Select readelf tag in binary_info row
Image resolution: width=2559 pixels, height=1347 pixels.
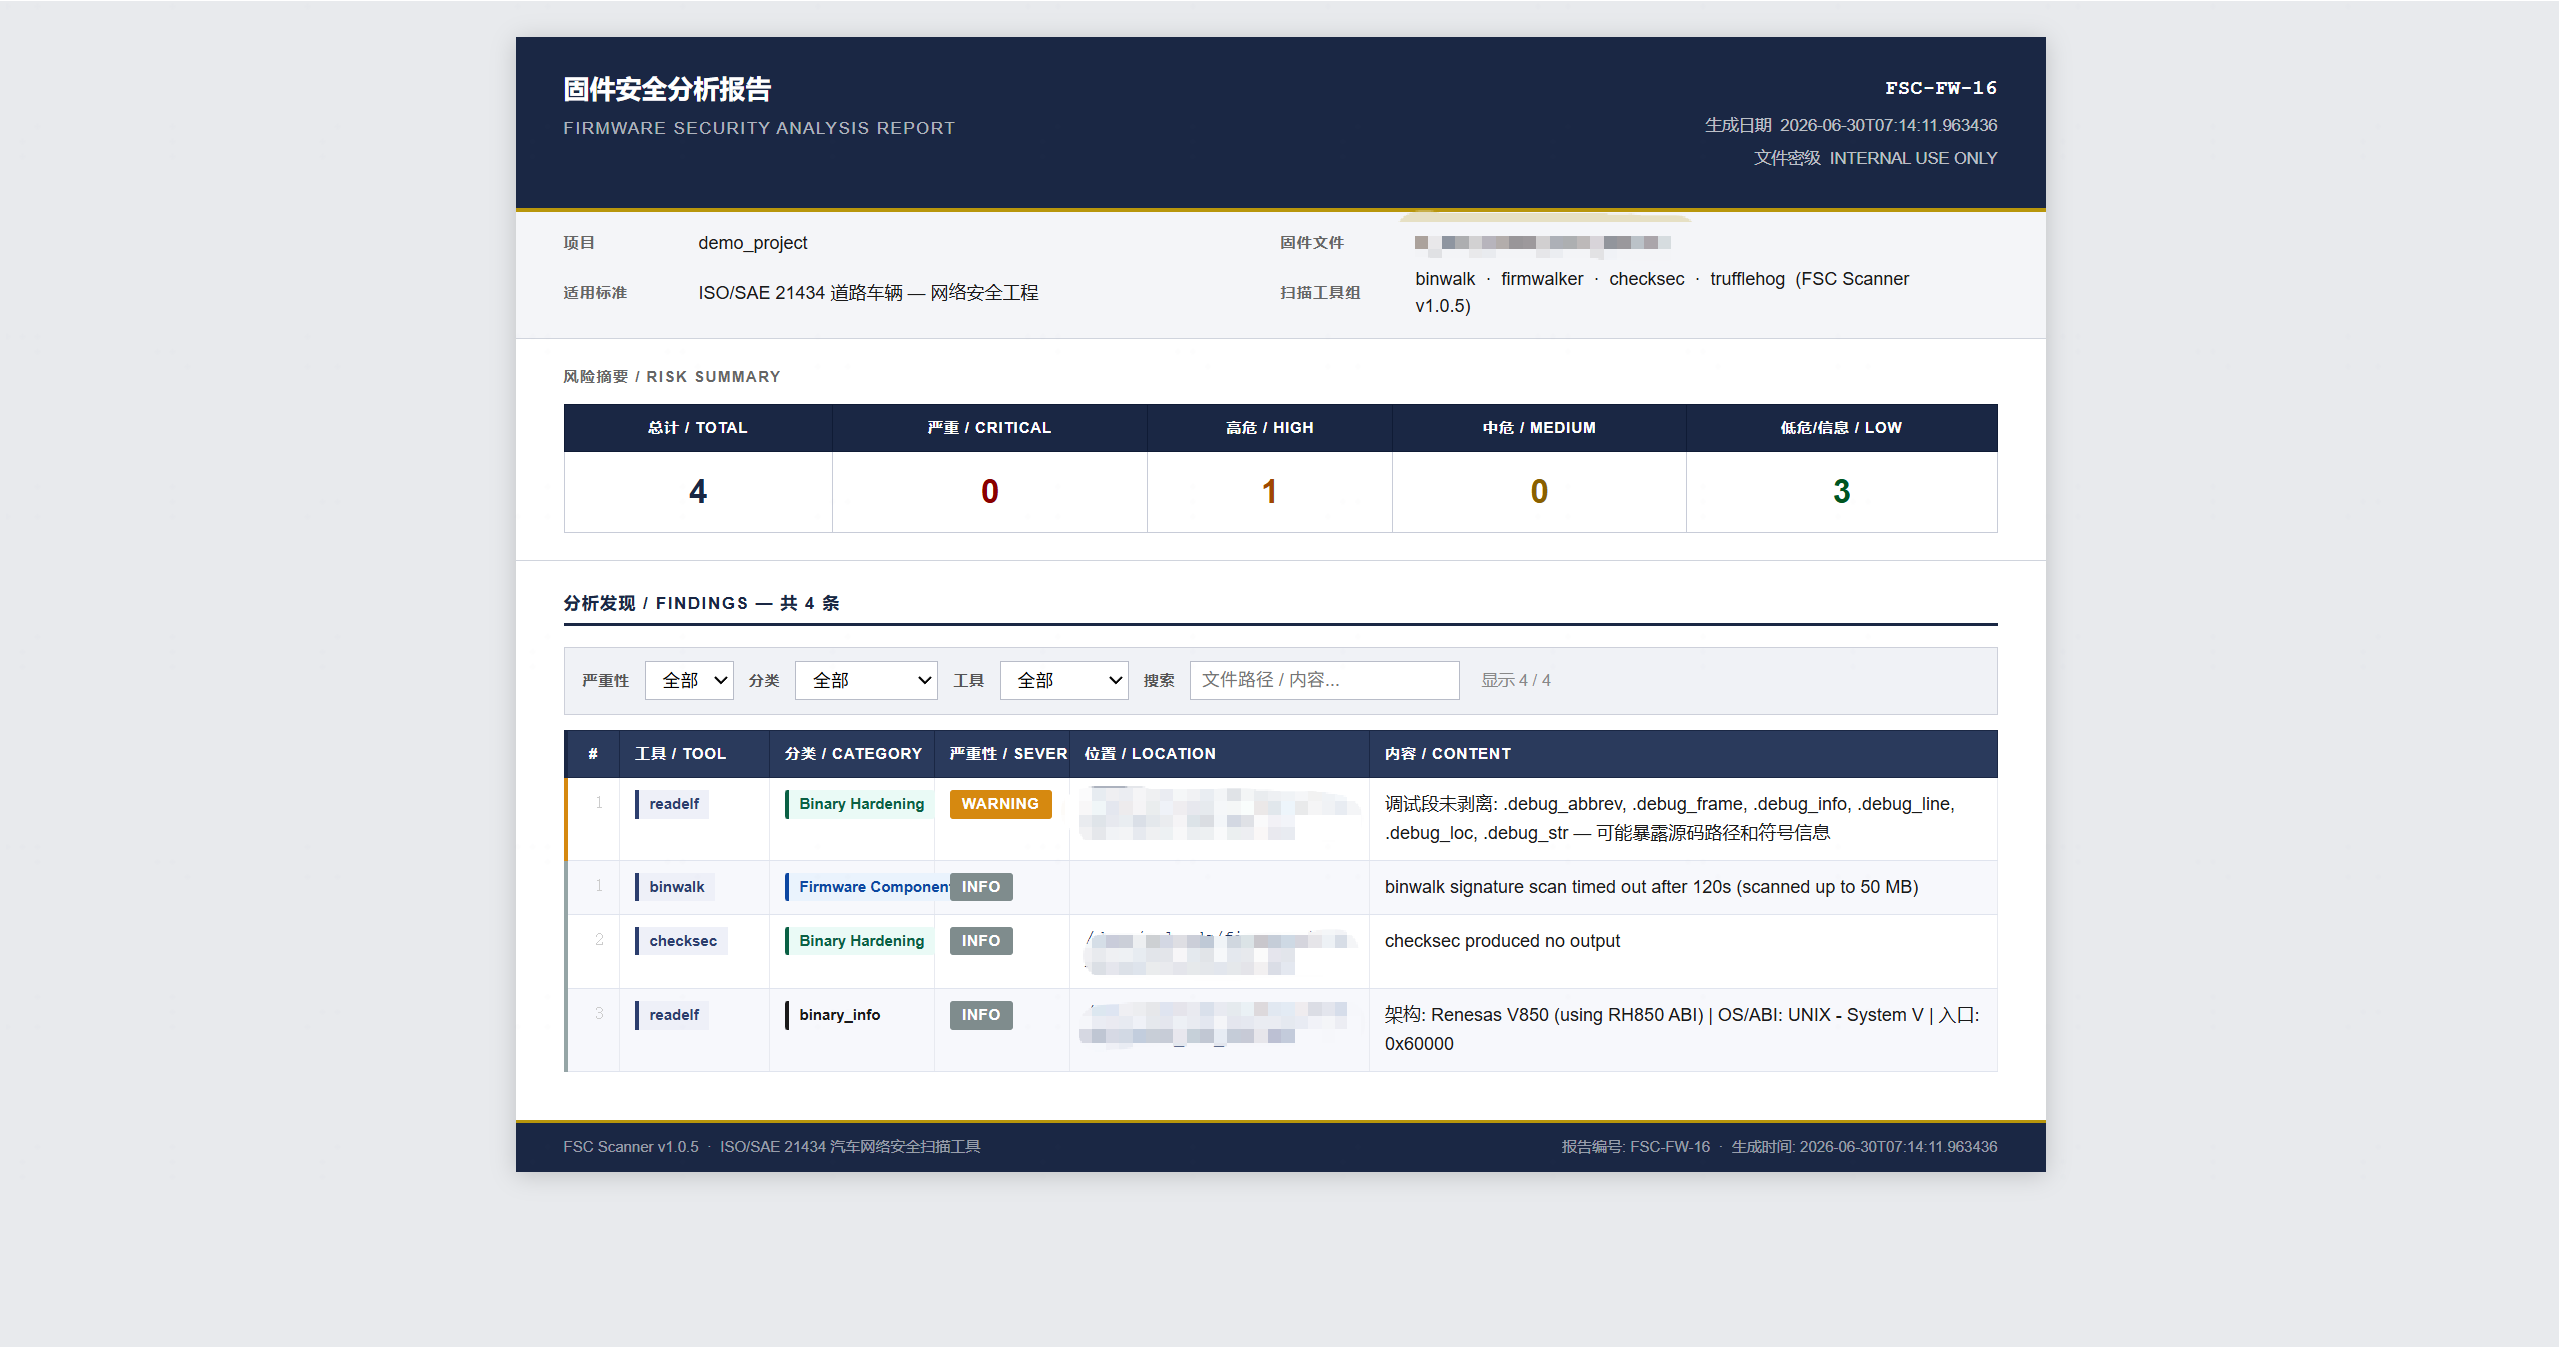pyautogui.click(x=672, y=1015)
